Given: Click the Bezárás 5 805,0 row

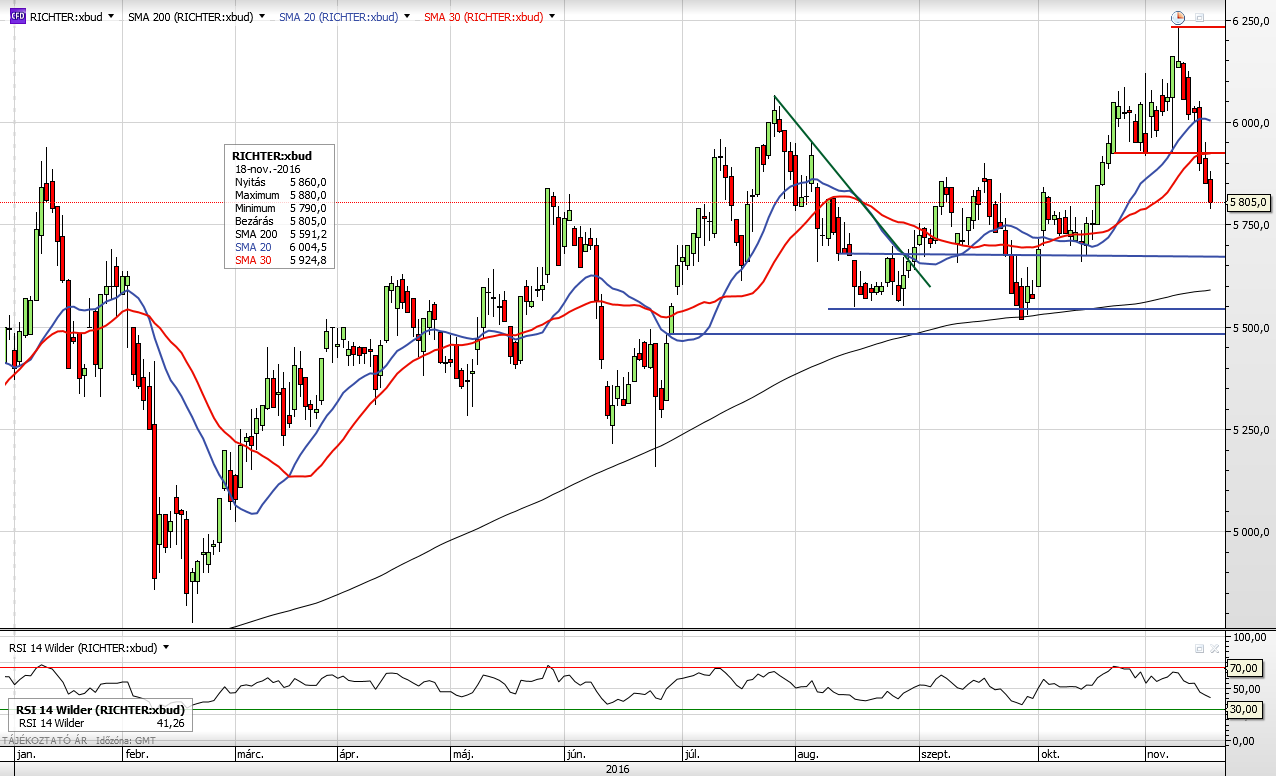Looking at the screenshot, I should pyautogui.click(x=280, y=221).
